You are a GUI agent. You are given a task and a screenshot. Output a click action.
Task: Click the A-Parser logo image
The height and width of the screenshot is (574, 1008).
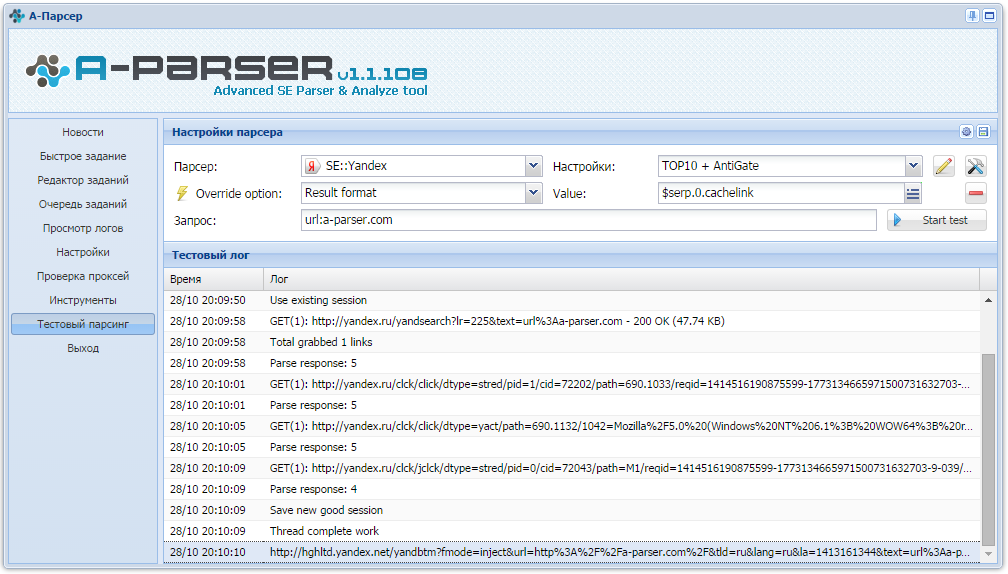coord(226,75)
